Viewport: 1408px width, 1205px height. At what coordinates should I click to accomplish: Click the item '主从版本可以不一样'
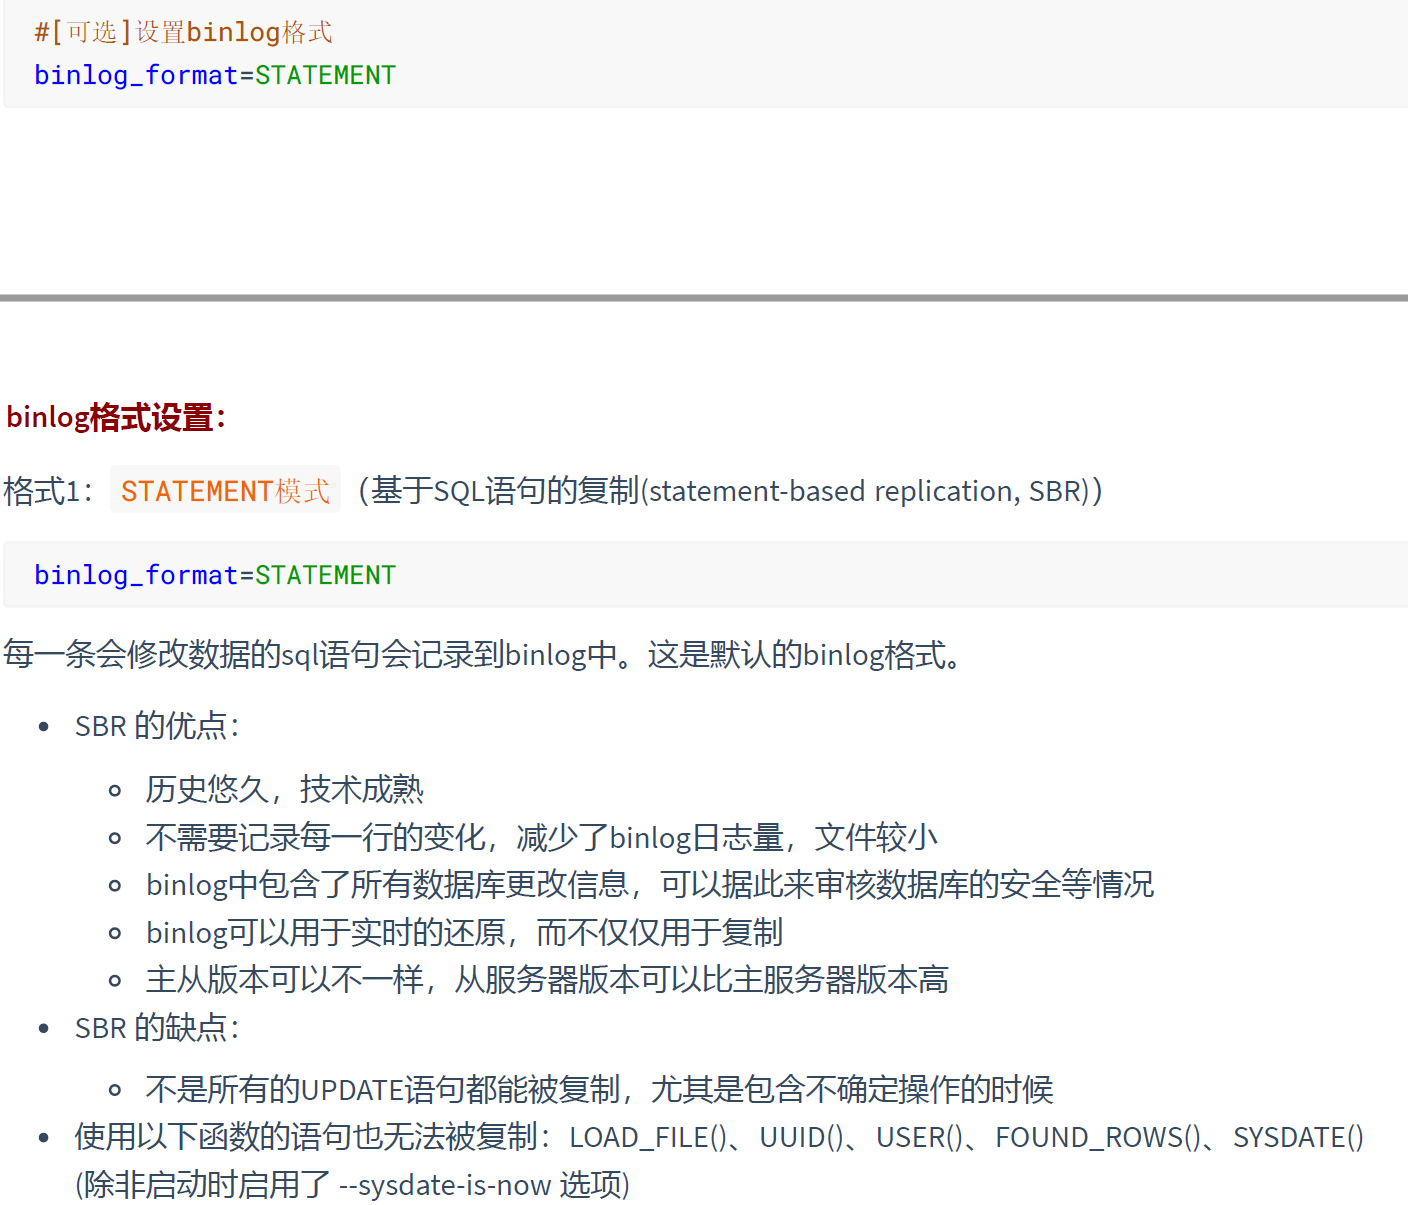pos(284,979)
